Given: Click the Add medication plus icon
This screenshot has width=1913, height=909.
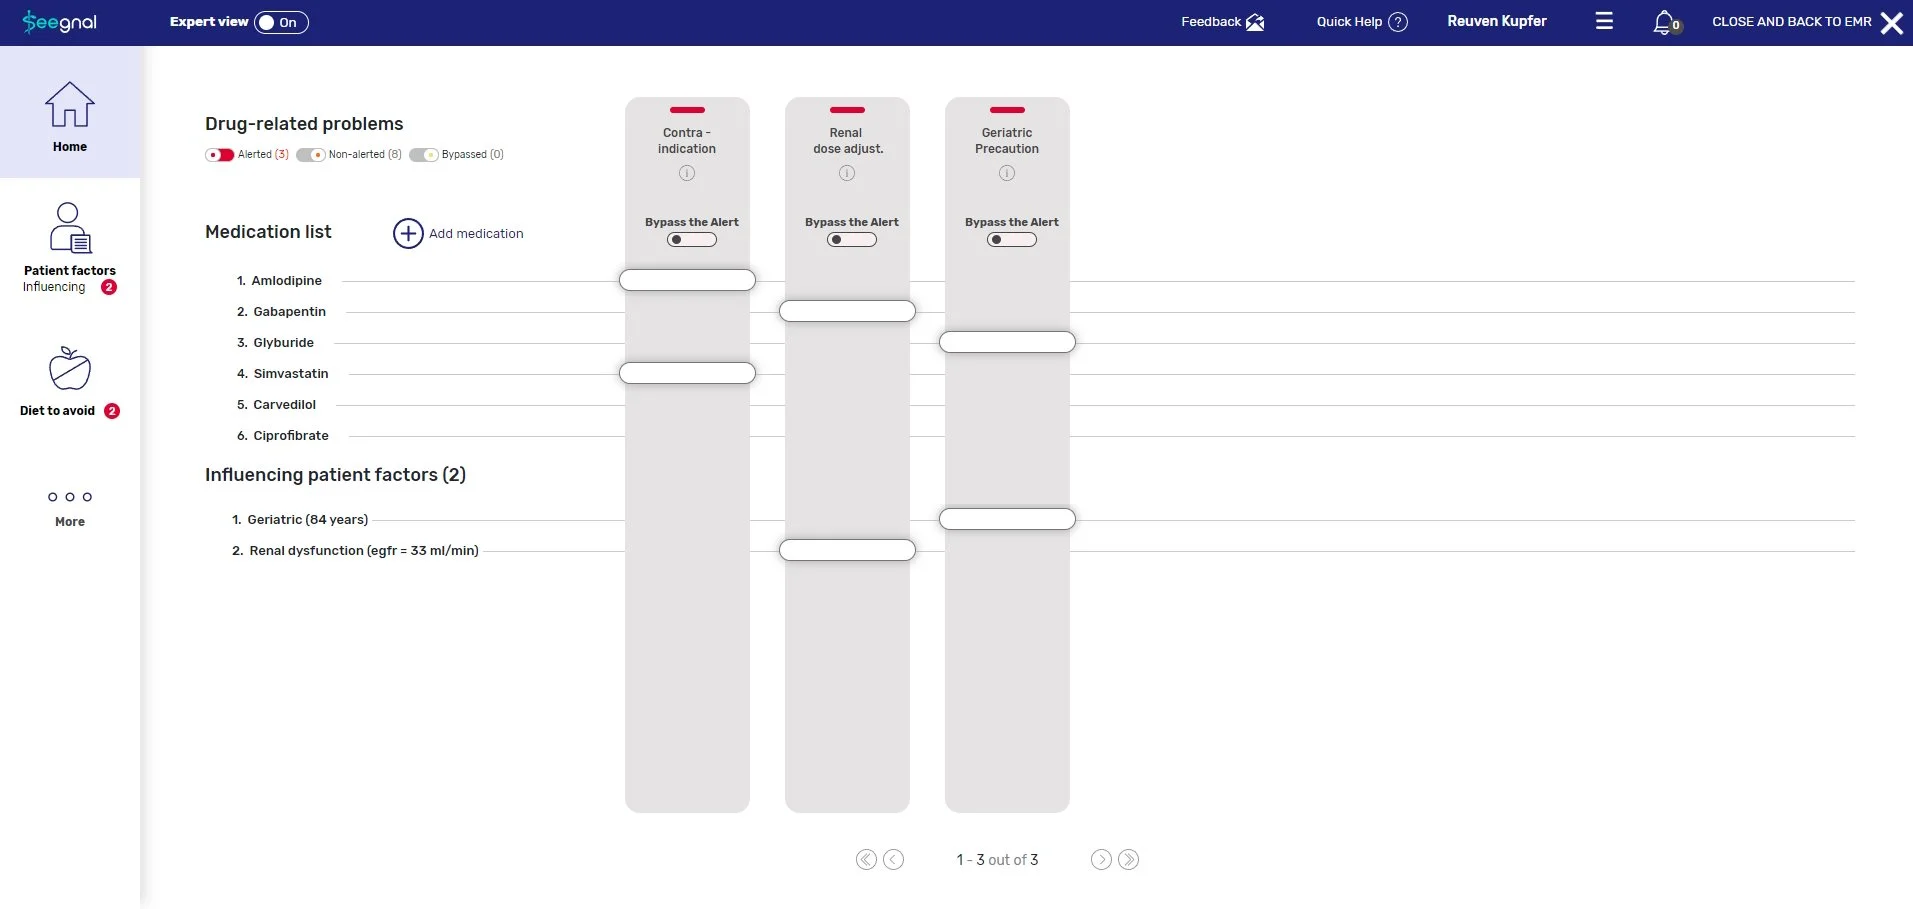Looking at the screenshot, I should tap(408, 233).
